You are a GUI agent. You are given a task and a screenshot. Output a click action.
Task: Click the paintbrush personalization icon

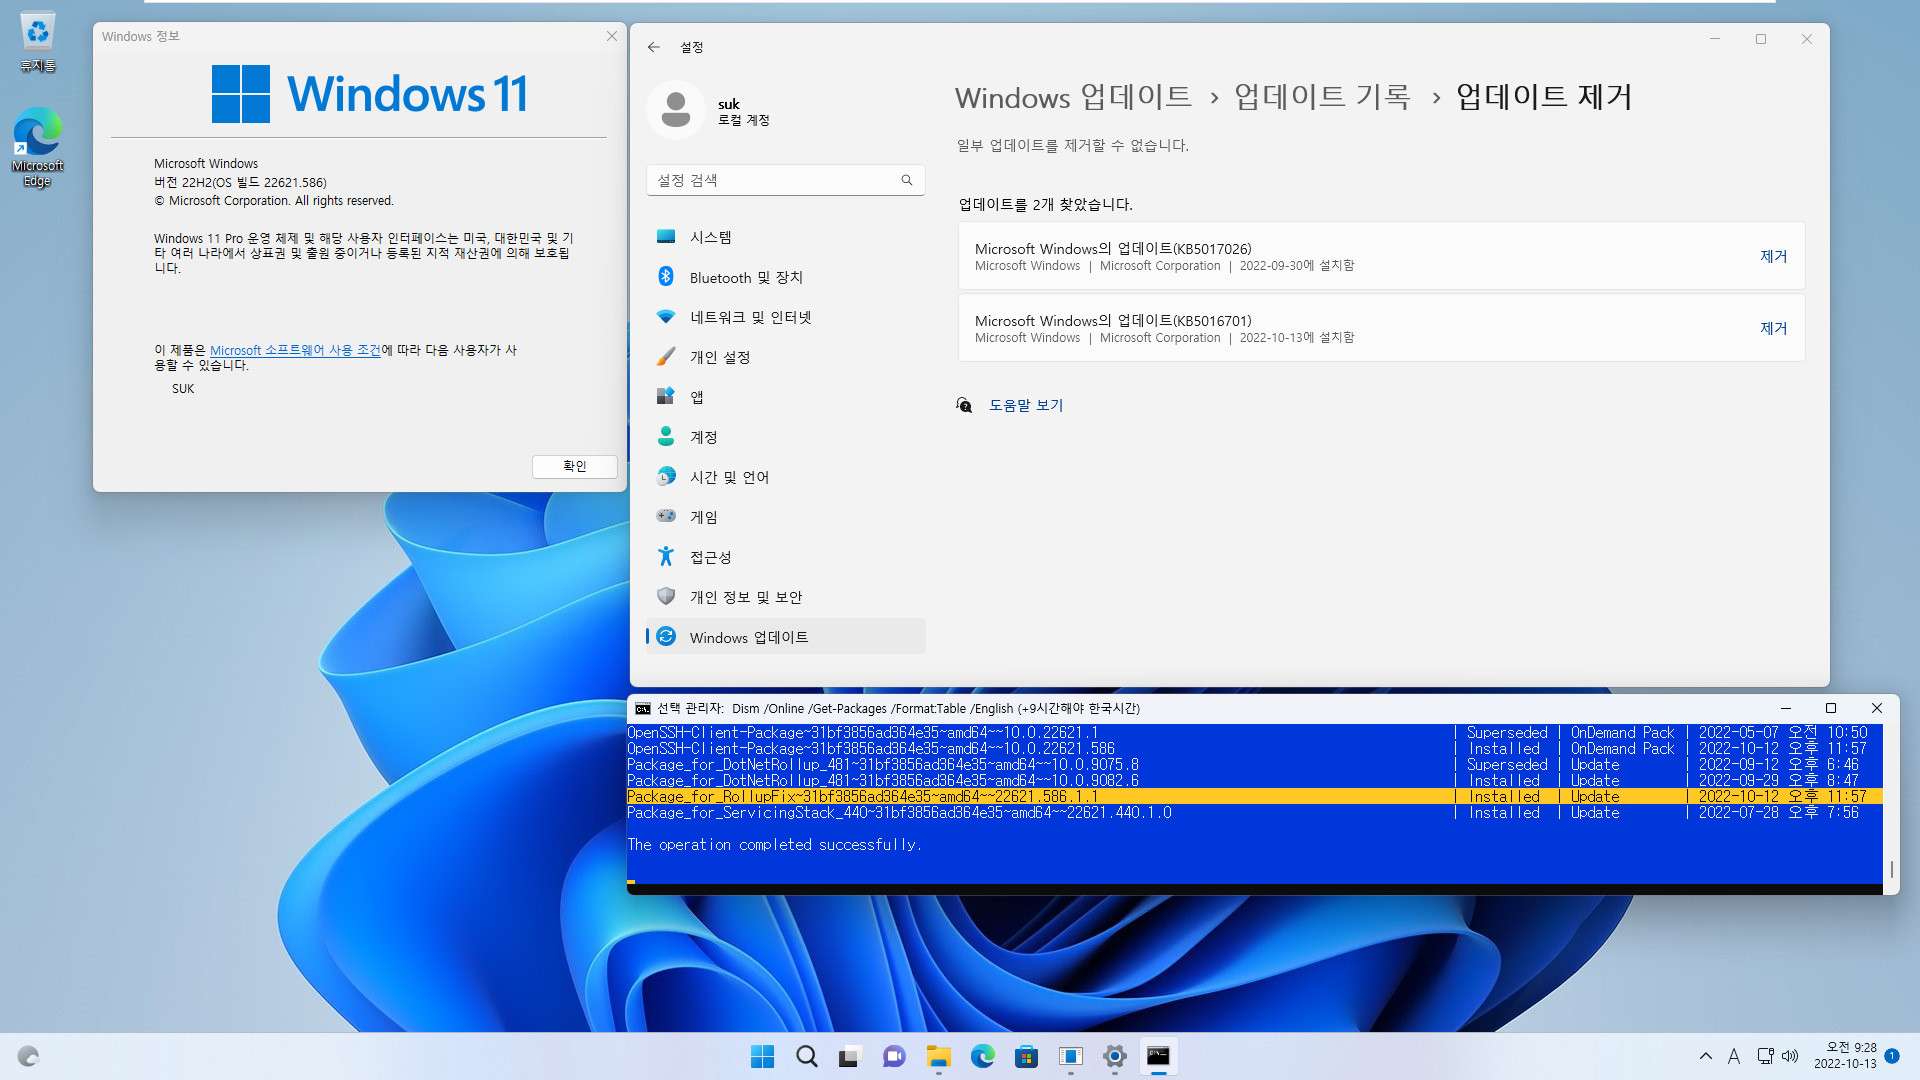tap(666, 356)
